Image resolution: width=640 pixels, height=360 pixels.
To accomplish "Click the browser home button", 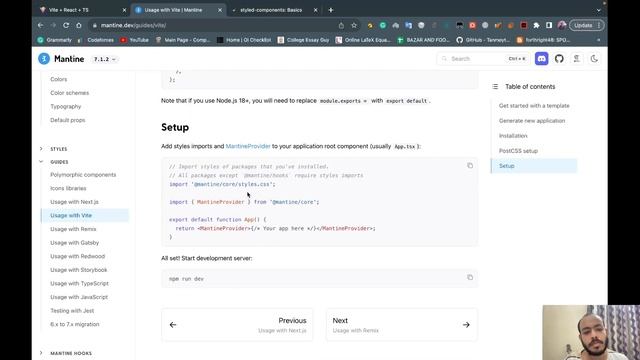I will [79, 25].
